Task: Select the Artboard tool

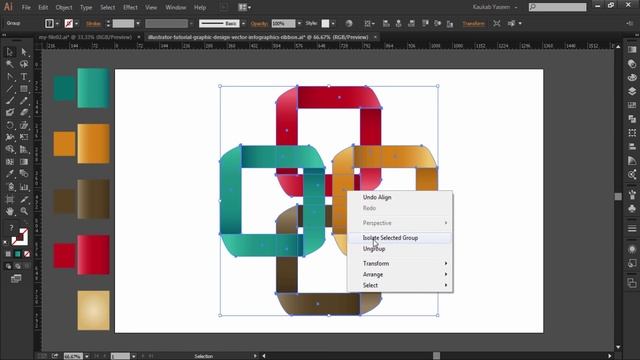Action: [x=10, y=199]
